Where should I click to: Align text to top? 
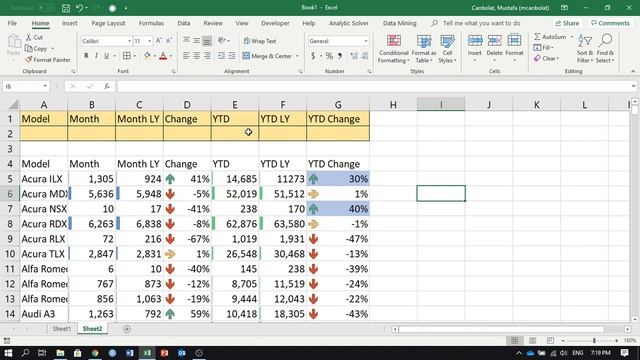pos(186,40)
